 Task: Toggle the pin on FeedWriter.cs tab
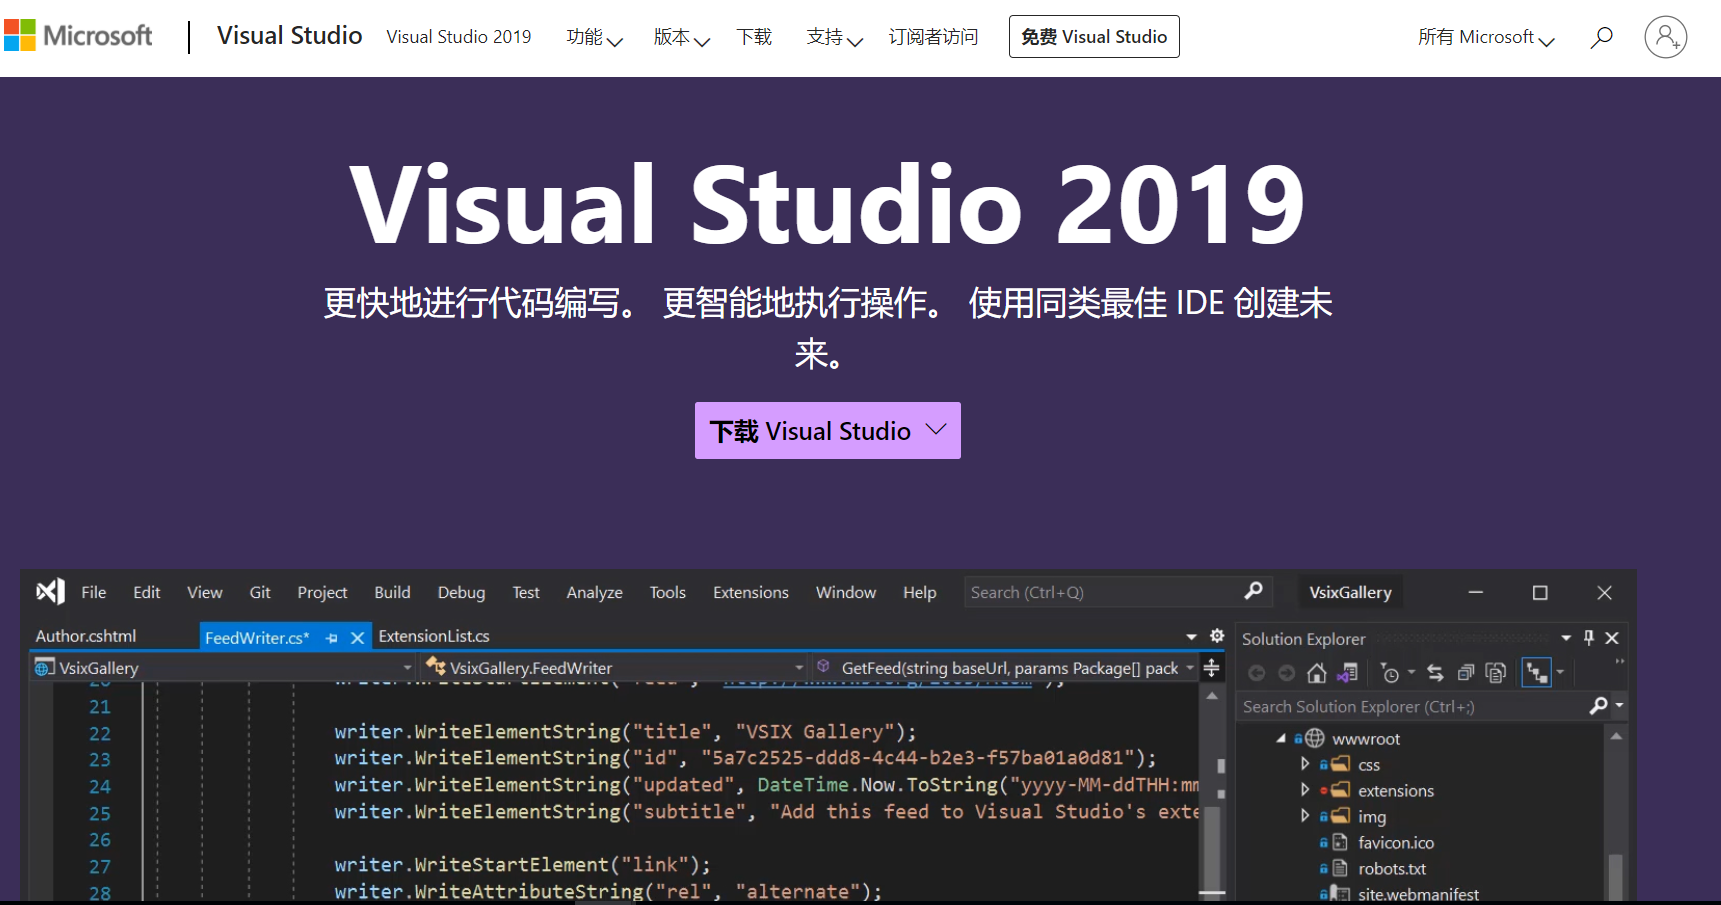(332, 638)
